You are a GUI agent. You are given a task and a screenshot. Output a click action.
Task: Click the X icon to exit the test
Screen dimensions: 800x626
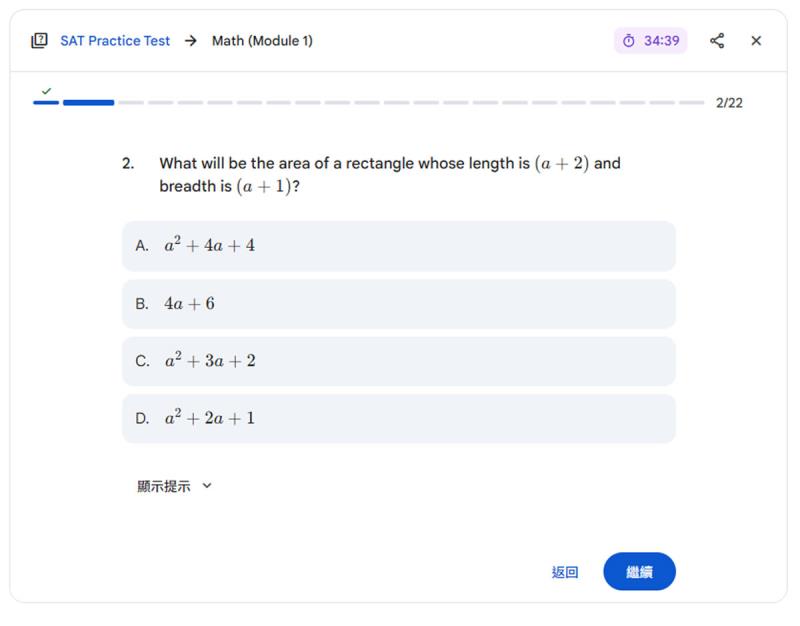click(756, 40)
